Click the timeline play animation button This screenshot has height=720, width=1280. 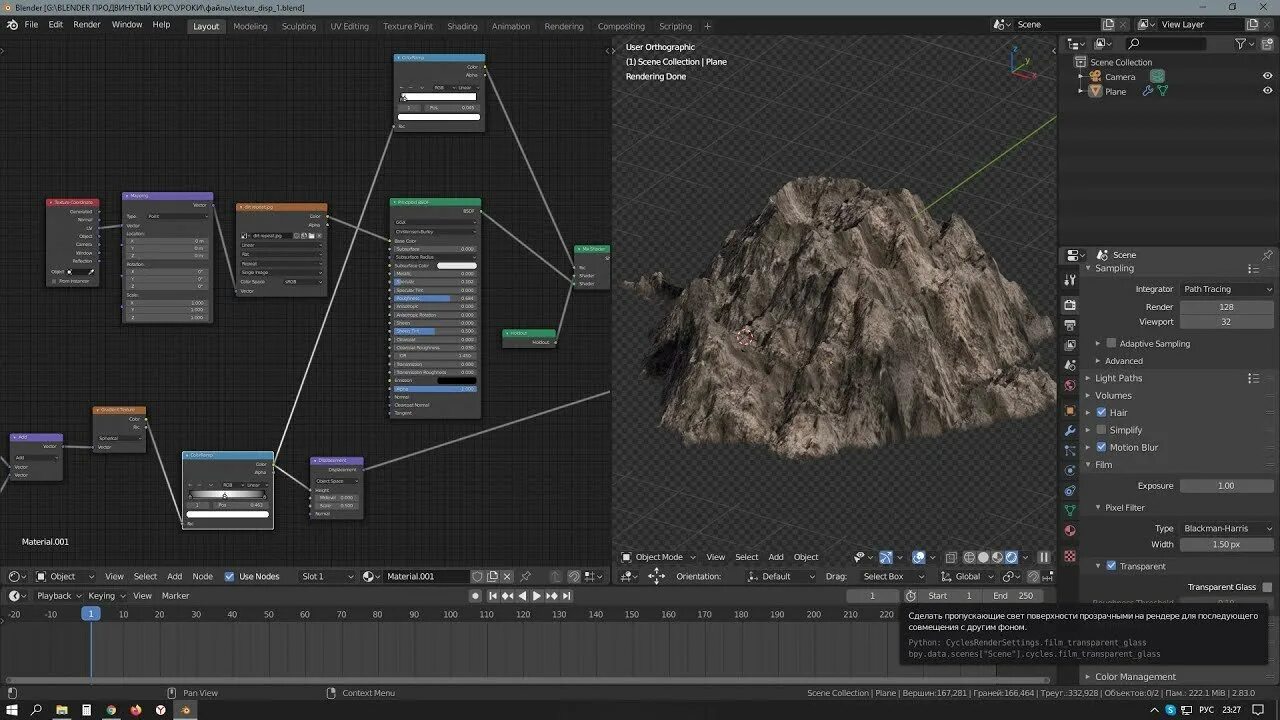(536, 596)
